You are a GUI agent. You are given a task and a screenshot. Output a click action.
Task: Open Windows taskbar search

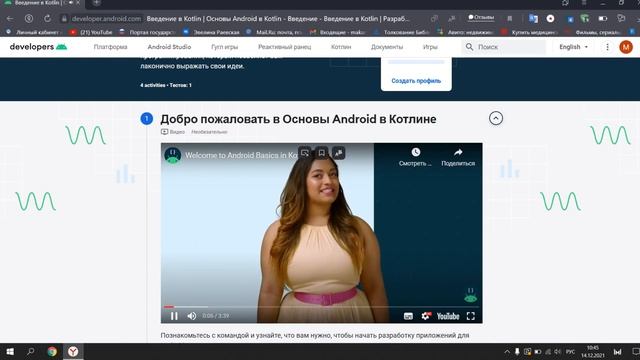pyautogui.click(x=30, y=351)
